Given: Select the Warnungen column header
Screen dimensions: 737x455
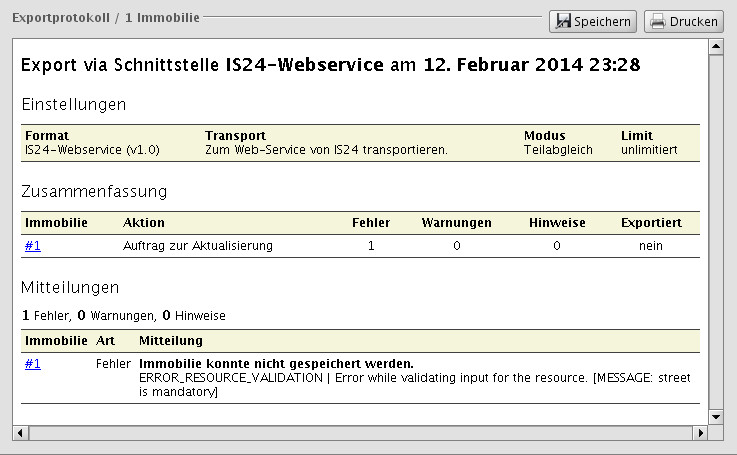Looking at the screenshot, I should (x=456, y=222).
